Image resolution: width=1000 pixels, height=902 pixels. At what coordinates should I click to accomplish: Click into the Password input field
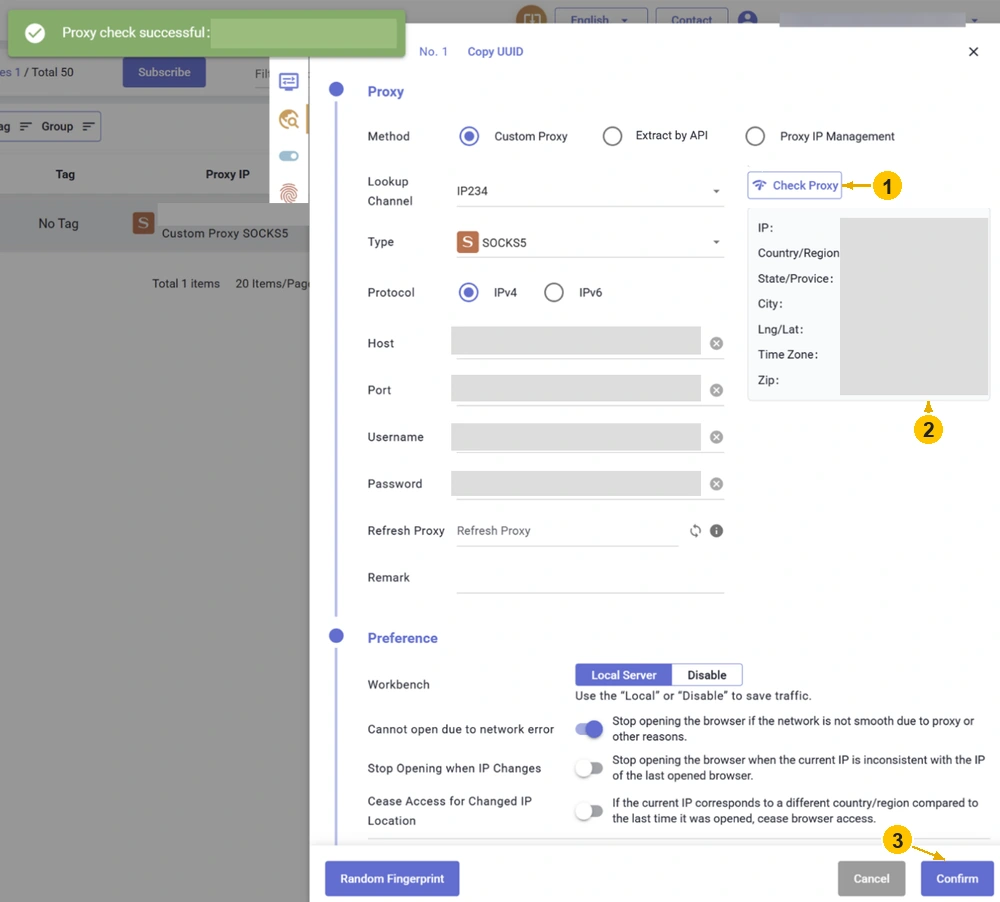pyautogui.click(x=575, y=484)
